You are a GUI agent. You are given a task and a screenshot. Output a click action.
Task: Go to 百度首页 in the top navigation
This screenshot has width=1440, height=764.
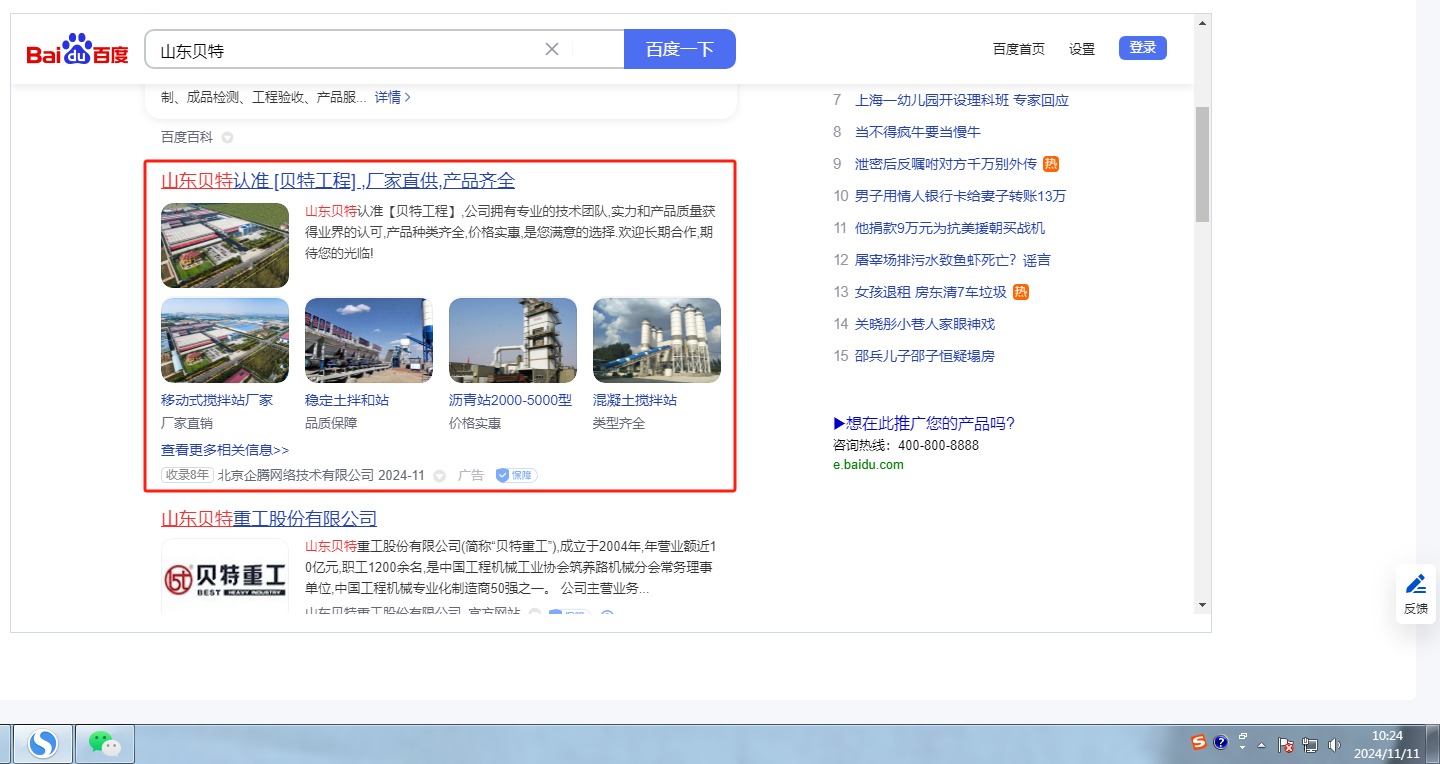tap(1018, 49)
